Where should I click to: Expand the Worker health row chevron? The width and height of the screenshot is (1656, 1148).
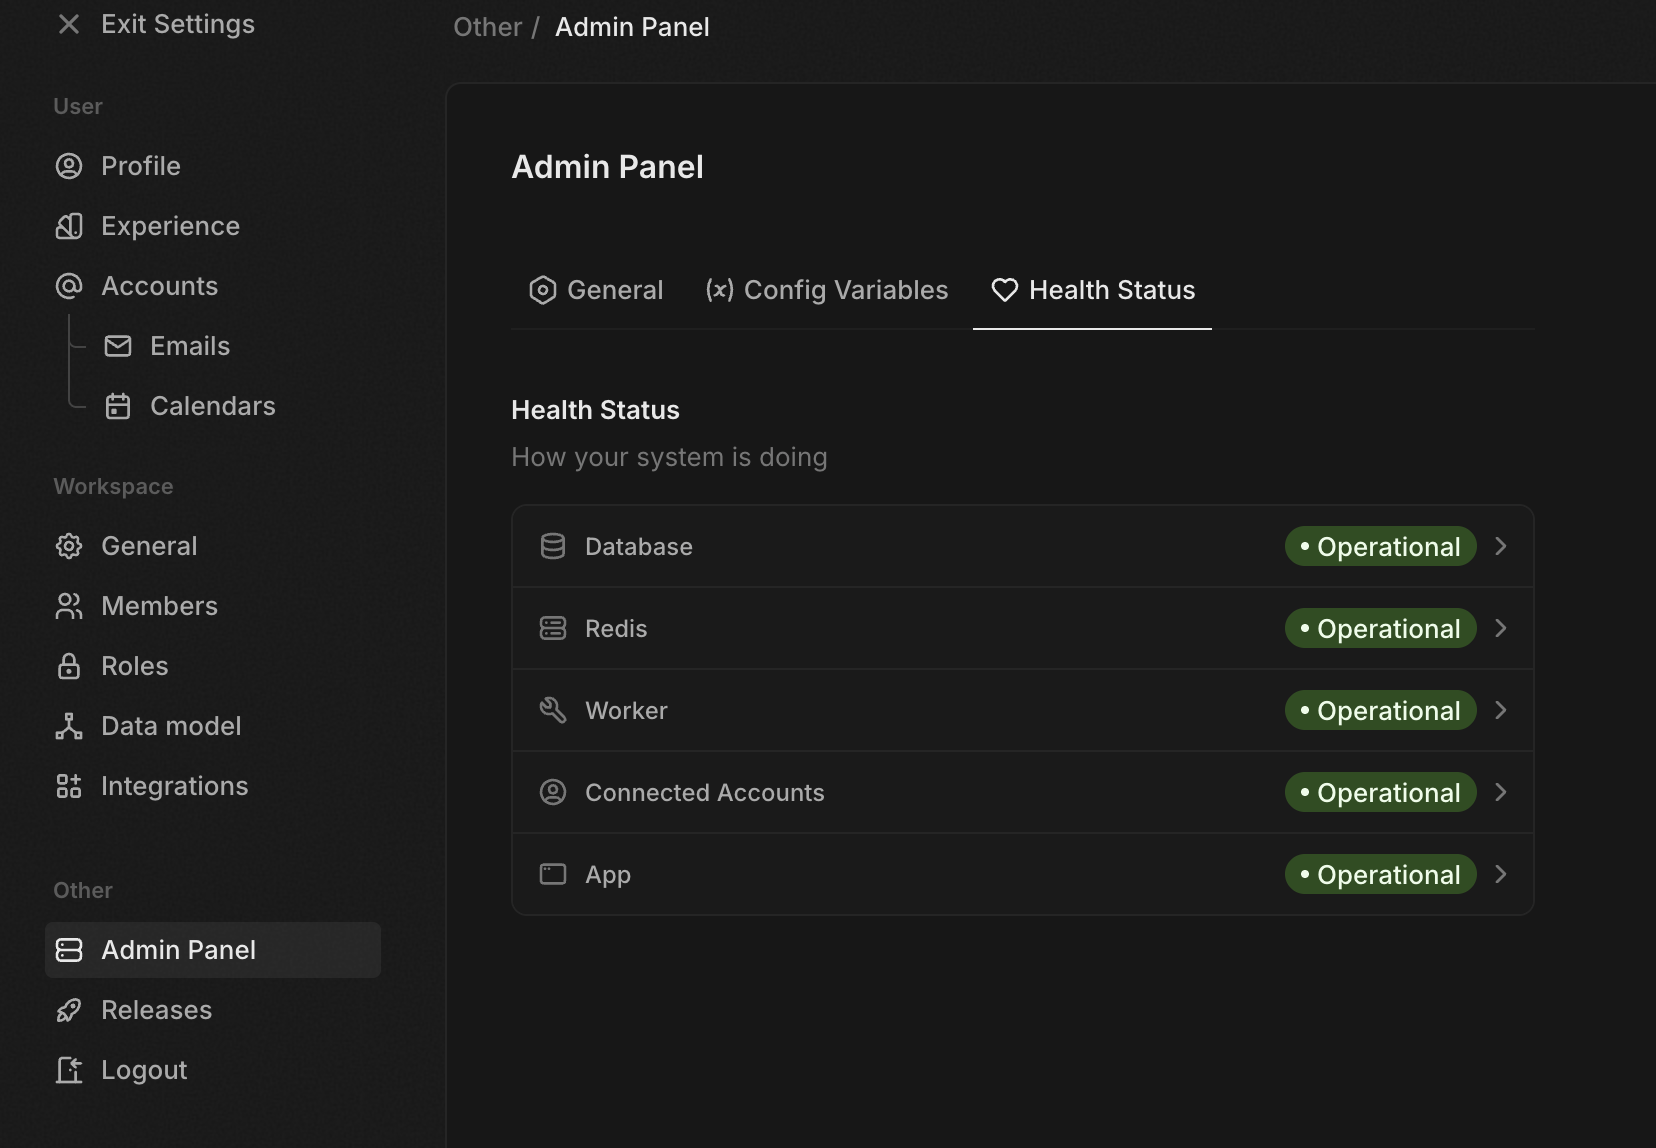click(x=1500, y=710)
